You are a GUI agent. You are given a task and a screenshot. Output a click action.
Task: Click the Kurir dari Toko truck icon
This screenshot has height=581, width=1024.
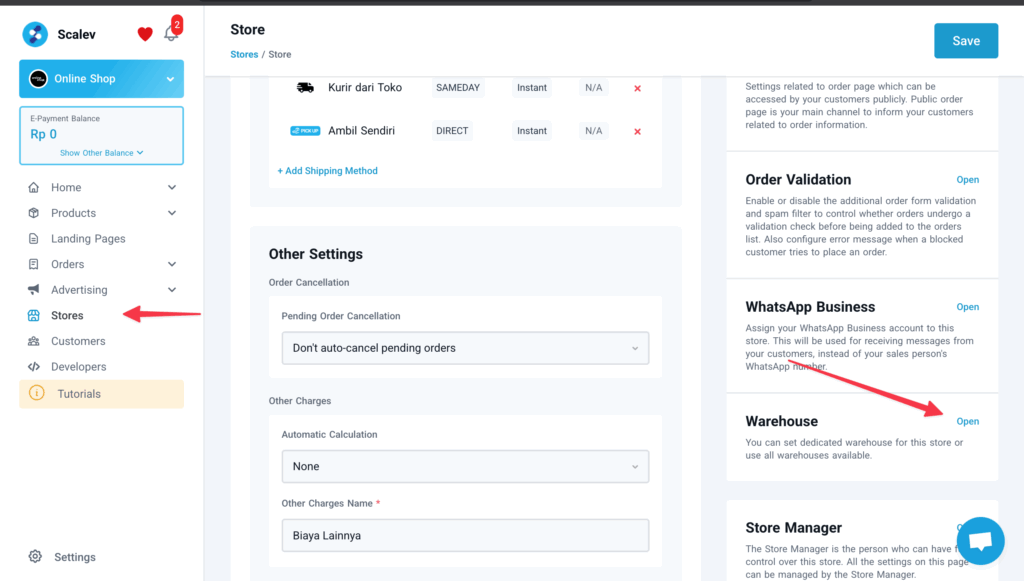pyautogui.click(x=305, y=87)
